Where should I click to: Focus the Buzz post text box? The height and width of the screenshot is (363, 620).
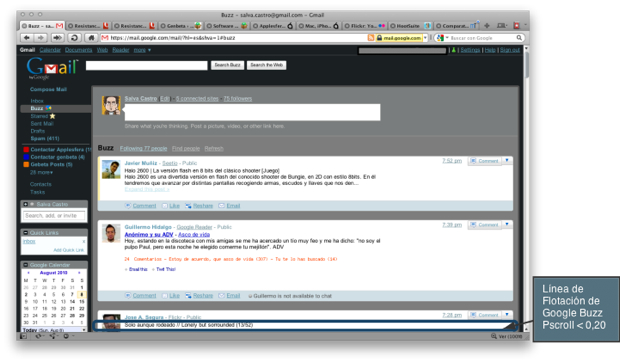coord(252,112)
